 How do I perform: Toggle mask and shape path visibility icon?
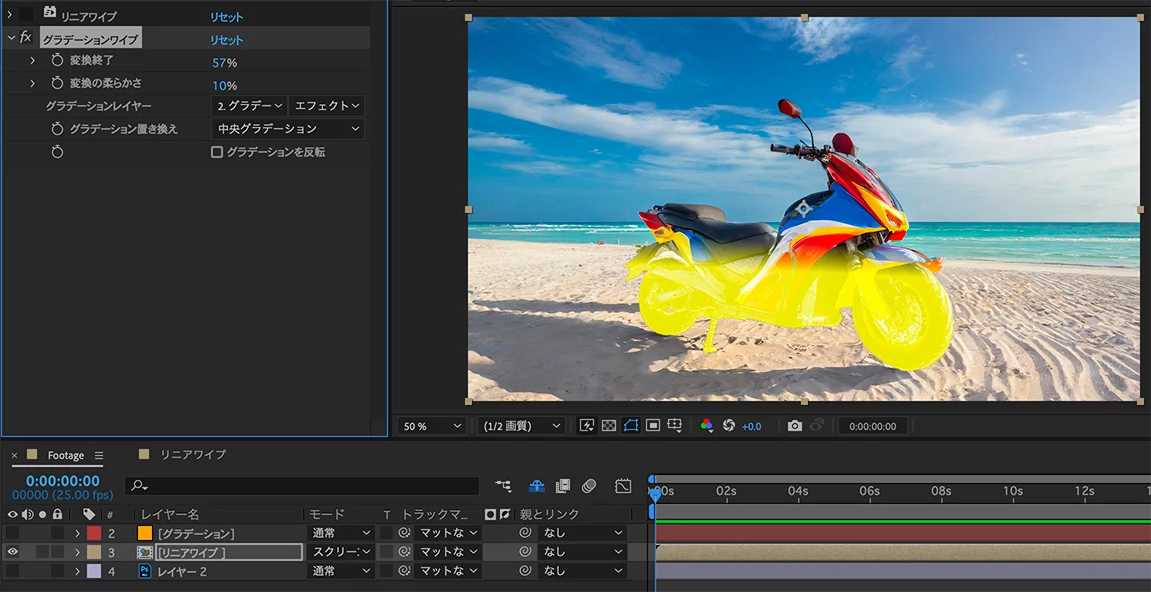click(630, 426)
